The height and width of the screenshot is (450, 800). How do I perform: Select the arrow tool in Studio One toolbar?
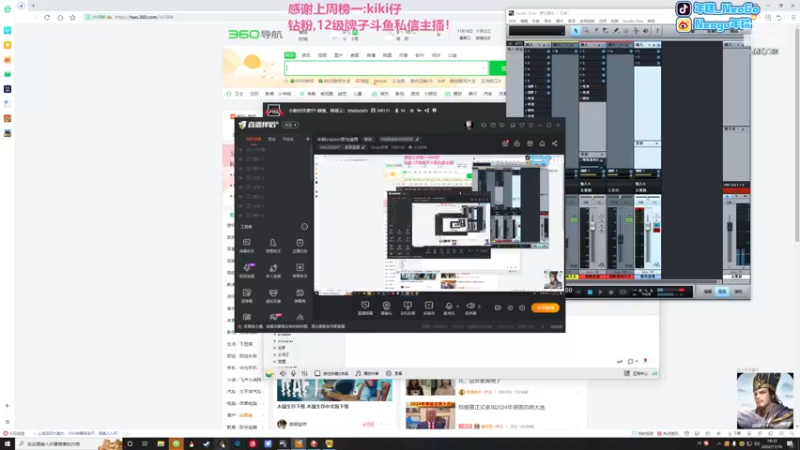[576, 31]
